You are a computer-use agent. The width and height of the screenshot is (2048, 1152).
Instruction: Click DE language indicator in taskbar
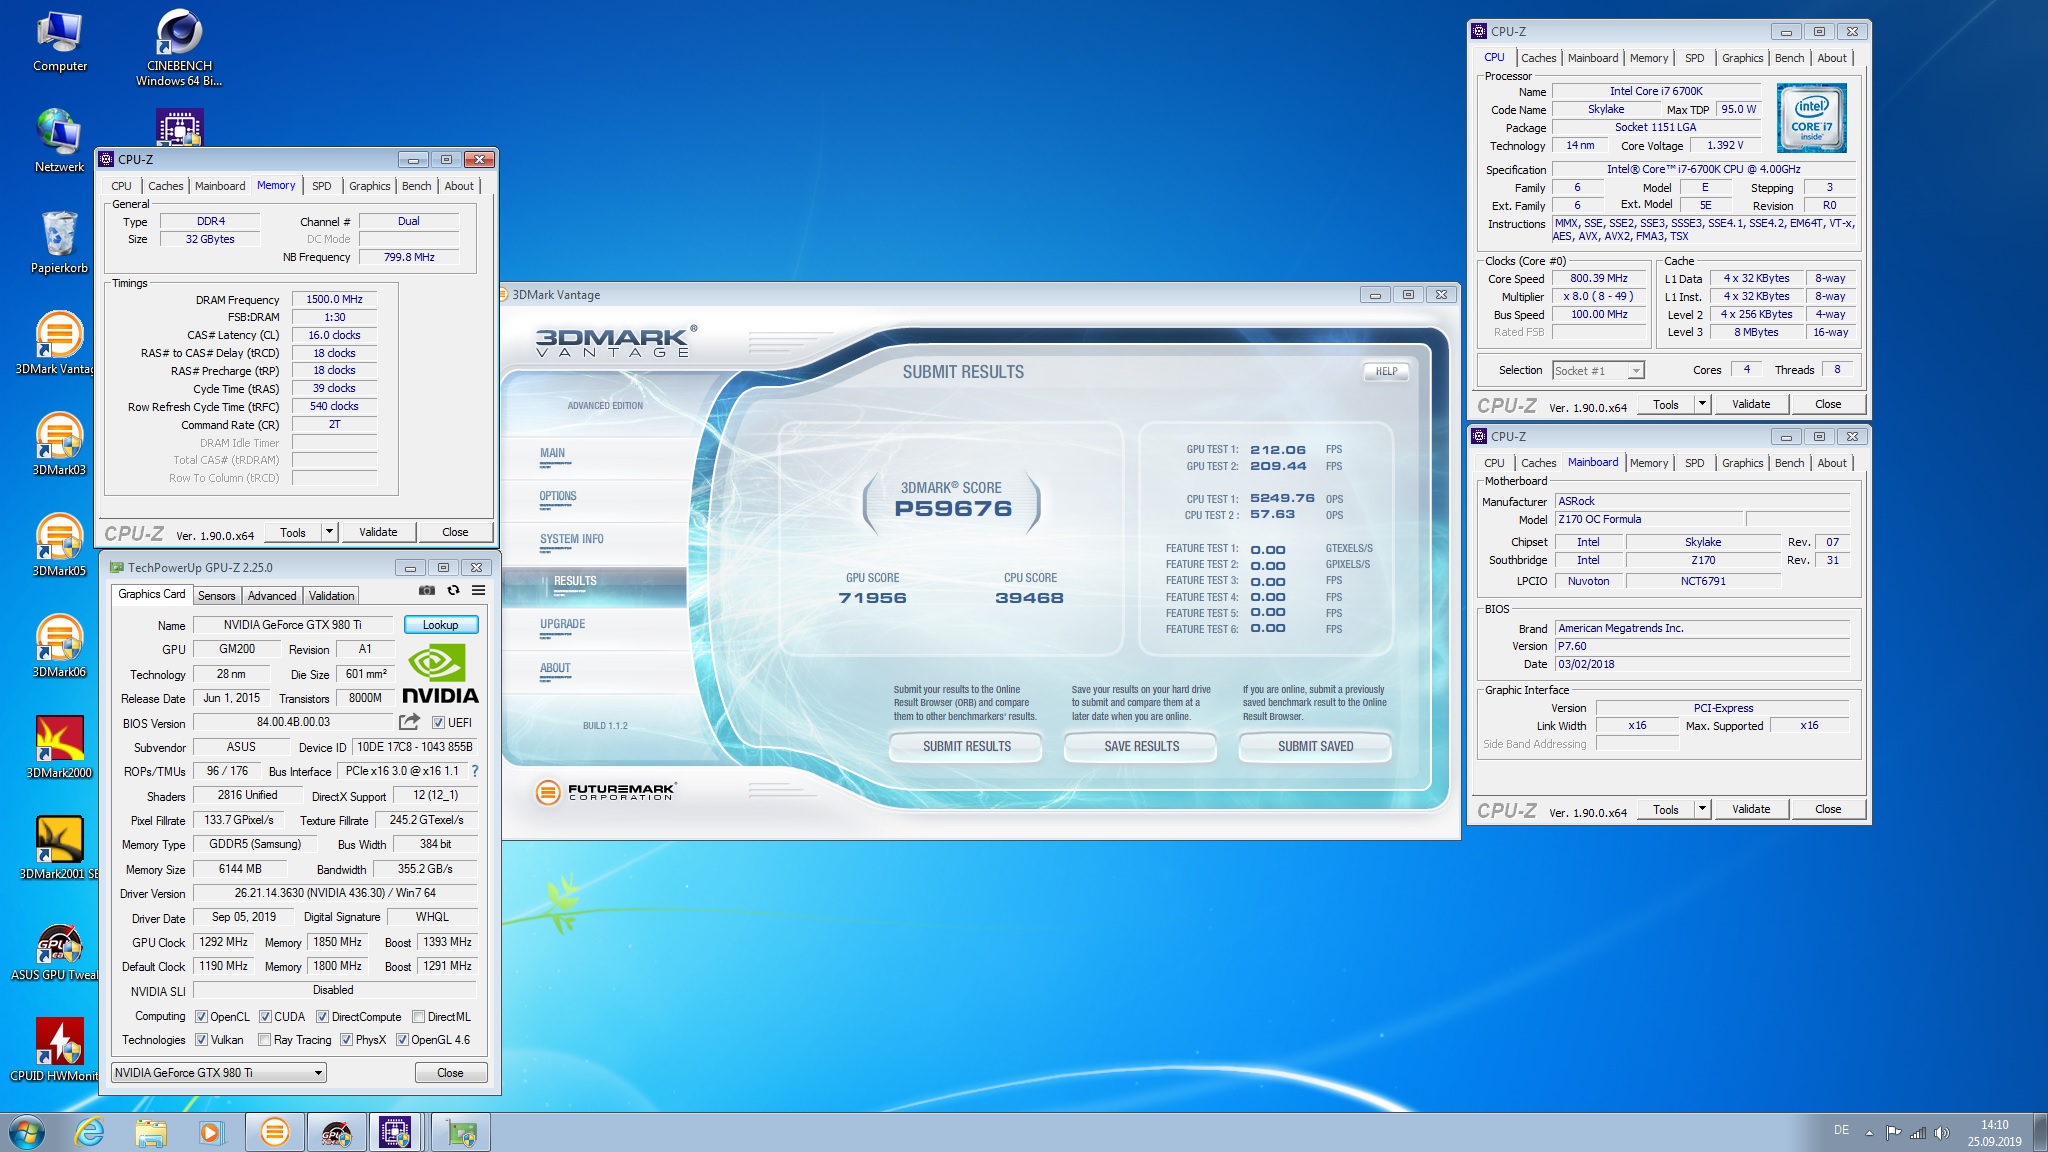coord(1841,1130)
